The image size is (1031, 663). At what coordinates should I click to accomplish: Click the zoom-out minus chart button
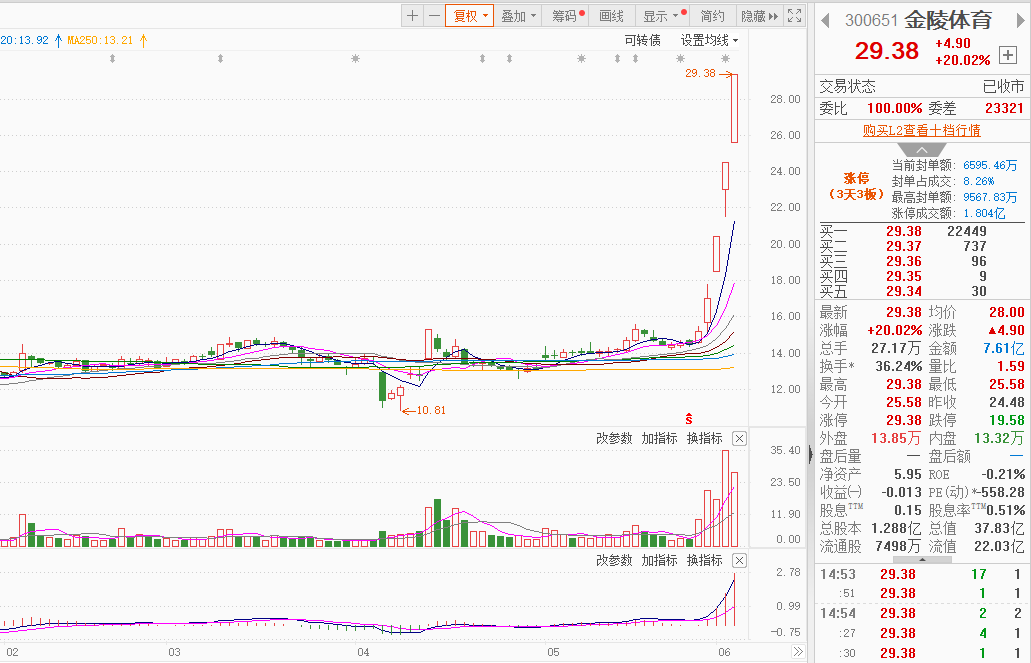(x=434, y=16)
